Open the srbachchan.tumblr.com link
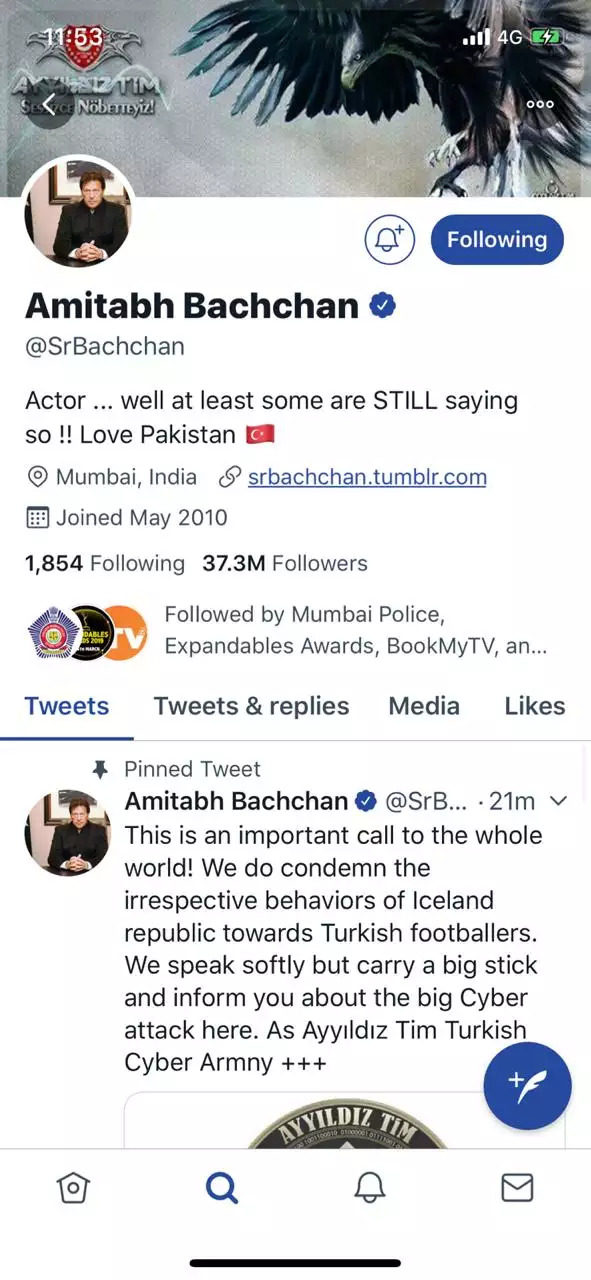Screen dimensions: 591x1280 point(367,477)
